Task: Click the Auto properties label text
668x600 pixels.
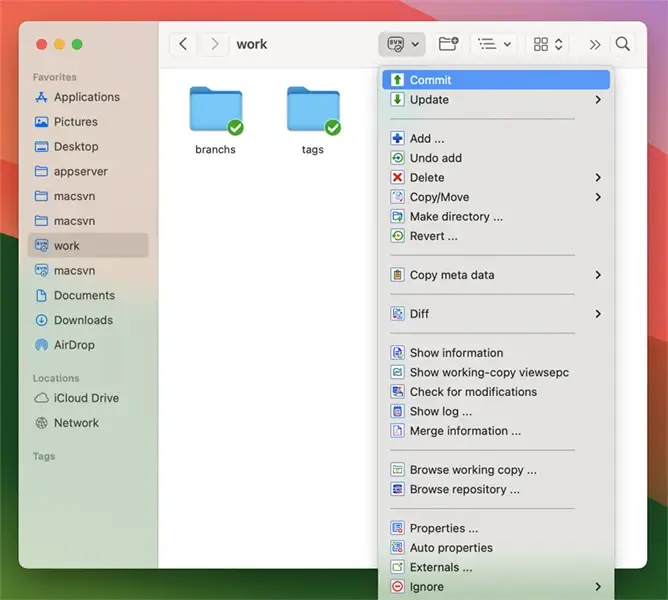Action: click(x=451, y=548)
